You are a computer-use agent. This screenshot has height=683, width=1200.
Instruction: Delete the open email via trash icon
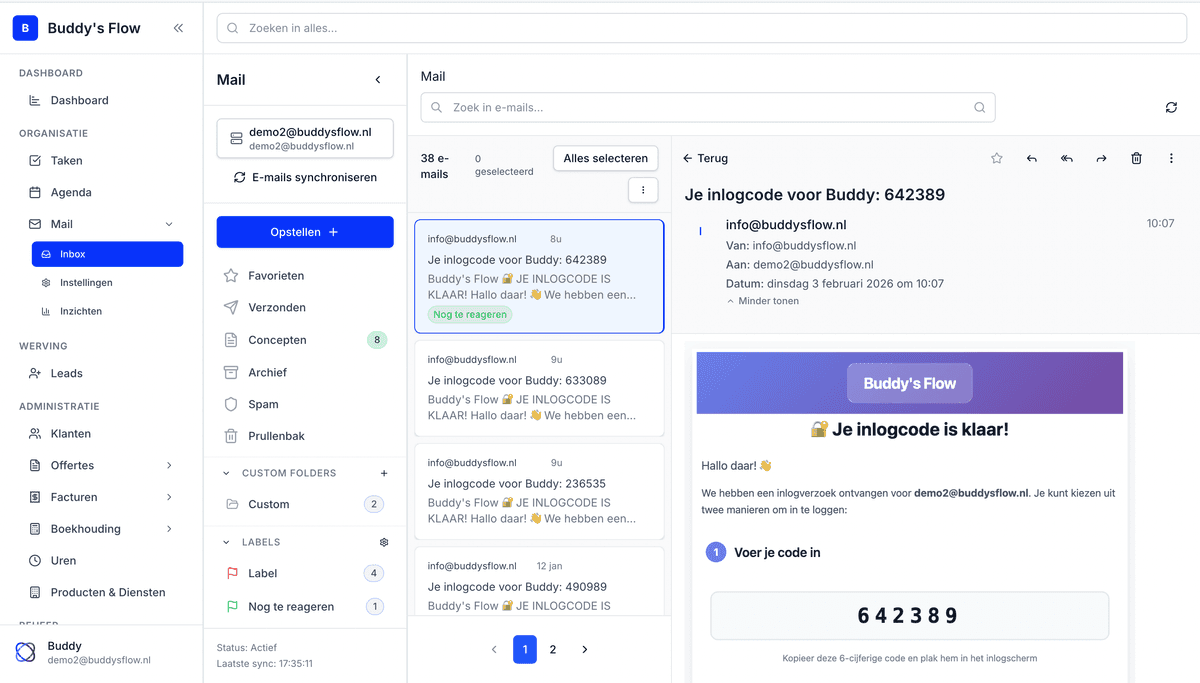(1136, 158)
